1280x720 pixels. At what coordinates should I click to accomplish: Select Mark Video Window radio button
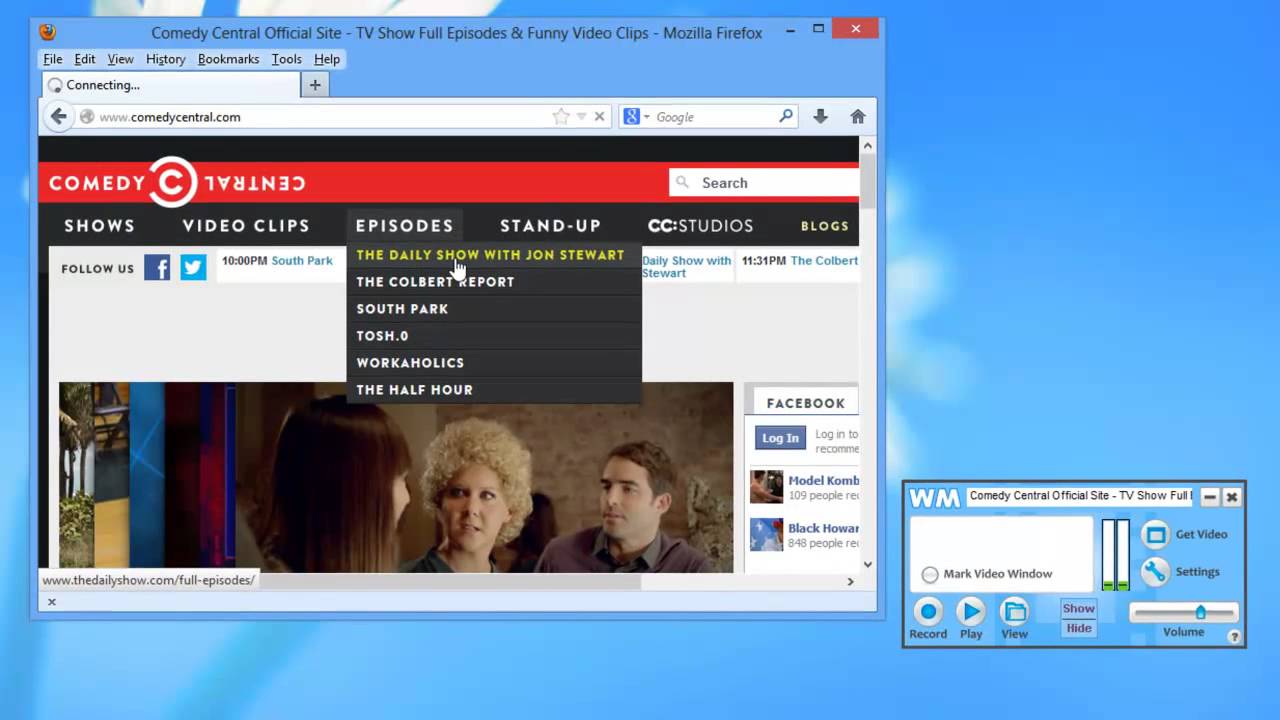[x=930, y=574]
